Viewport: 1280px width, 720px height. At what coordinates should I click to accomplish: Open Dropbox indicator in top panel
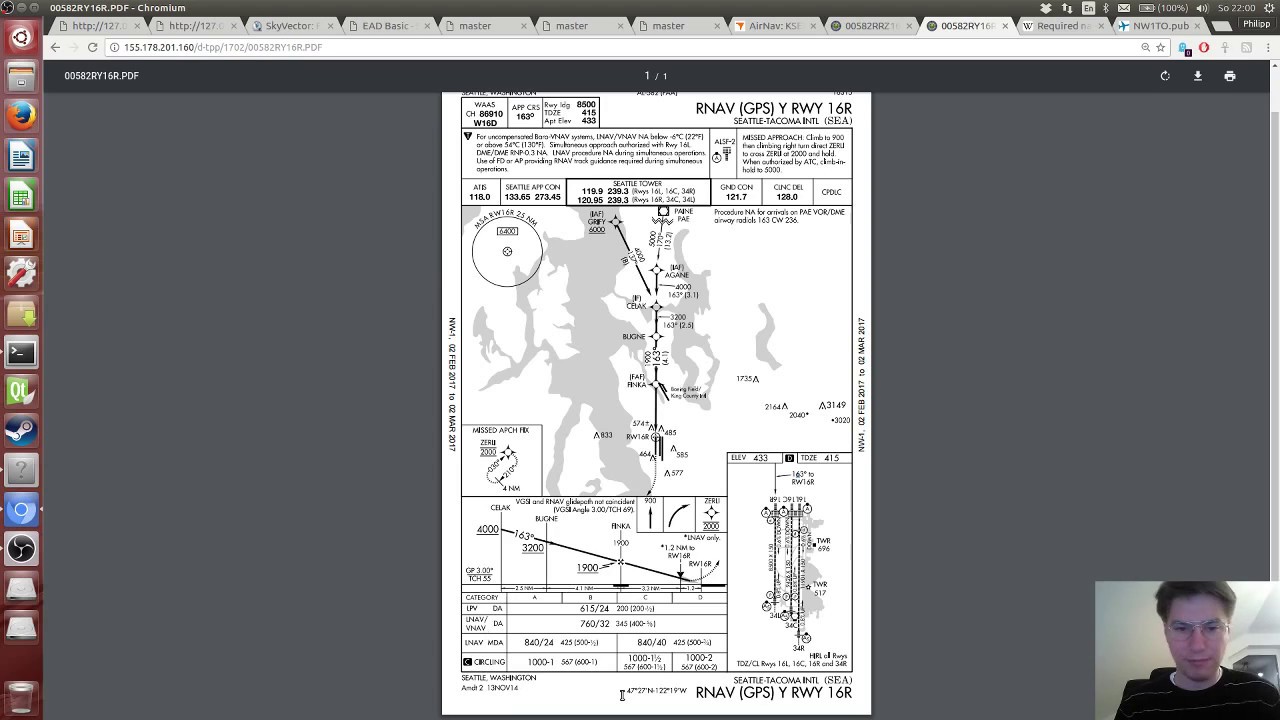pos(1047,8)
